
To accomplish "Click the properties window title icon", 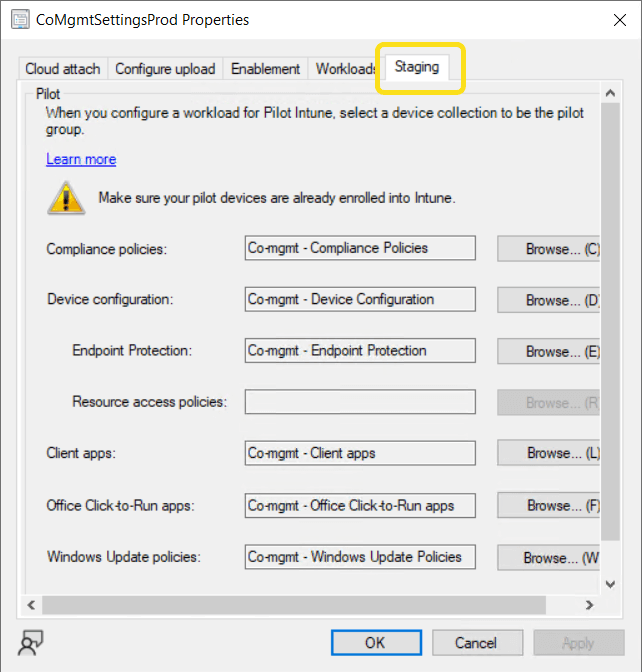I will (20, 20).
